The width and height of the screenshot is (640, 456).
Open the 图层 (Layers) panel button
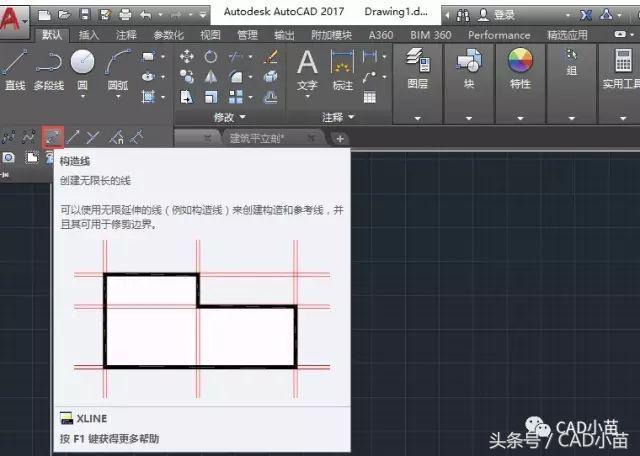[x=418, y=69]
